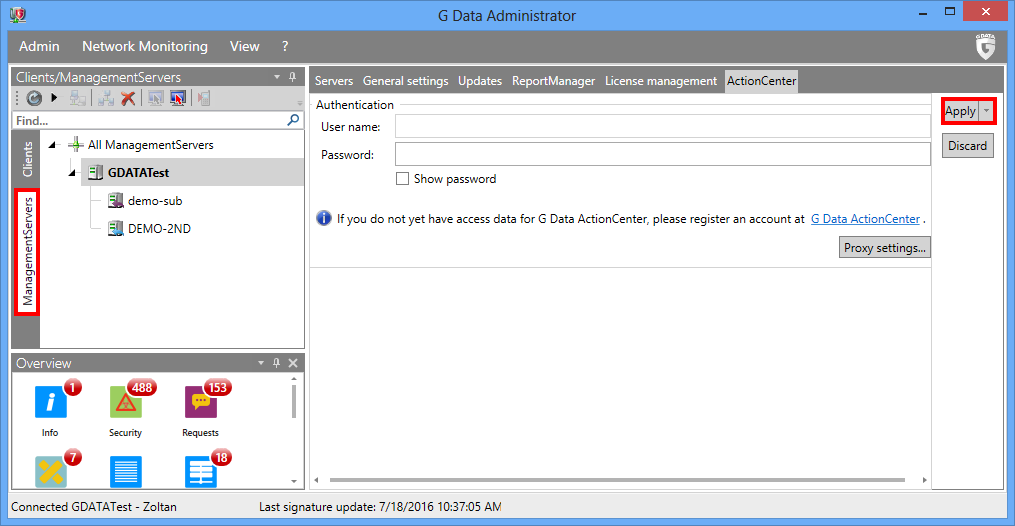This screenshot has width=1015, height=526.
Task: Click the blue monitor with red cursor icon
Action: (177, 98)
